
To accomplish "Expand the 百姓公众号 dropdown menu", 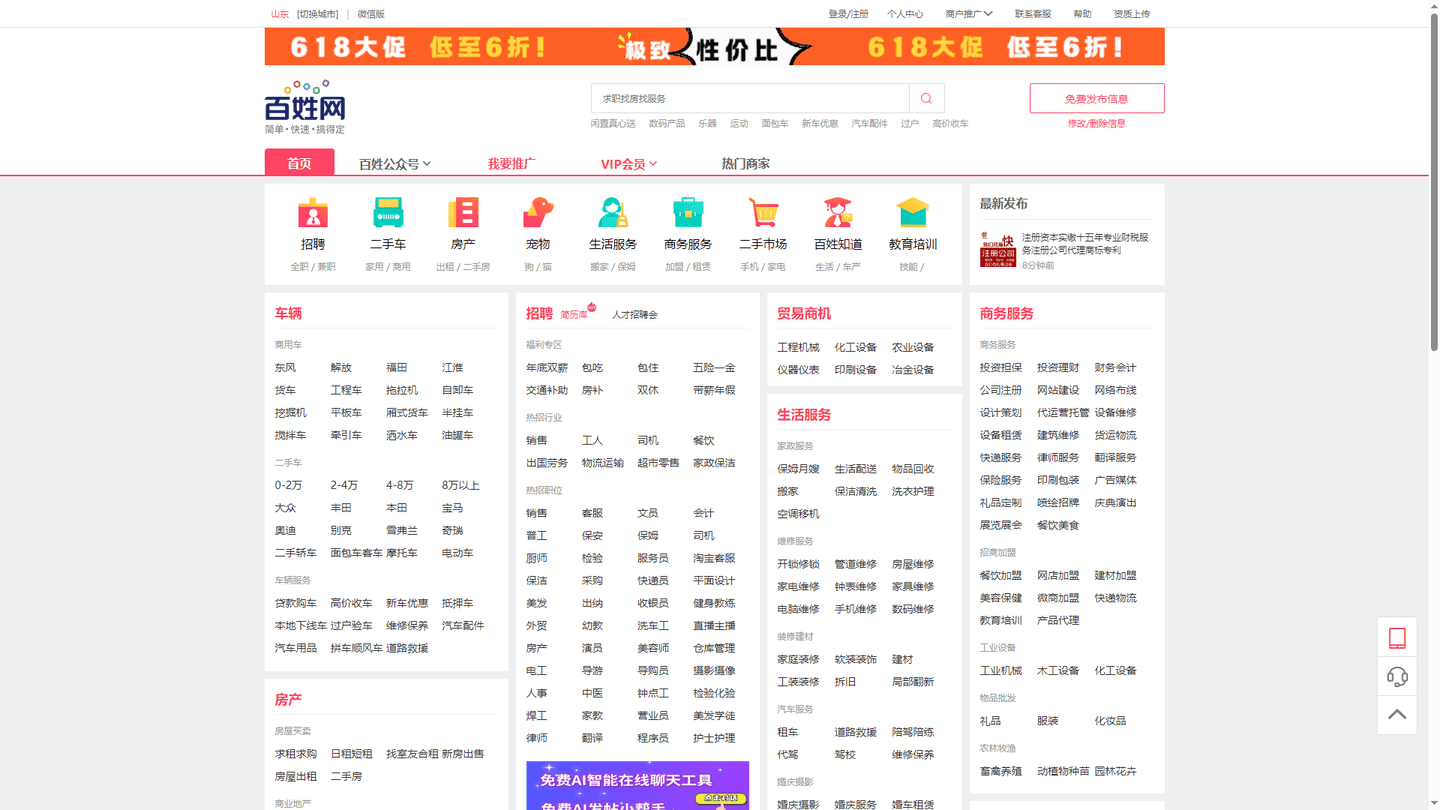I will pyautogui.click(x=395, y=164).
